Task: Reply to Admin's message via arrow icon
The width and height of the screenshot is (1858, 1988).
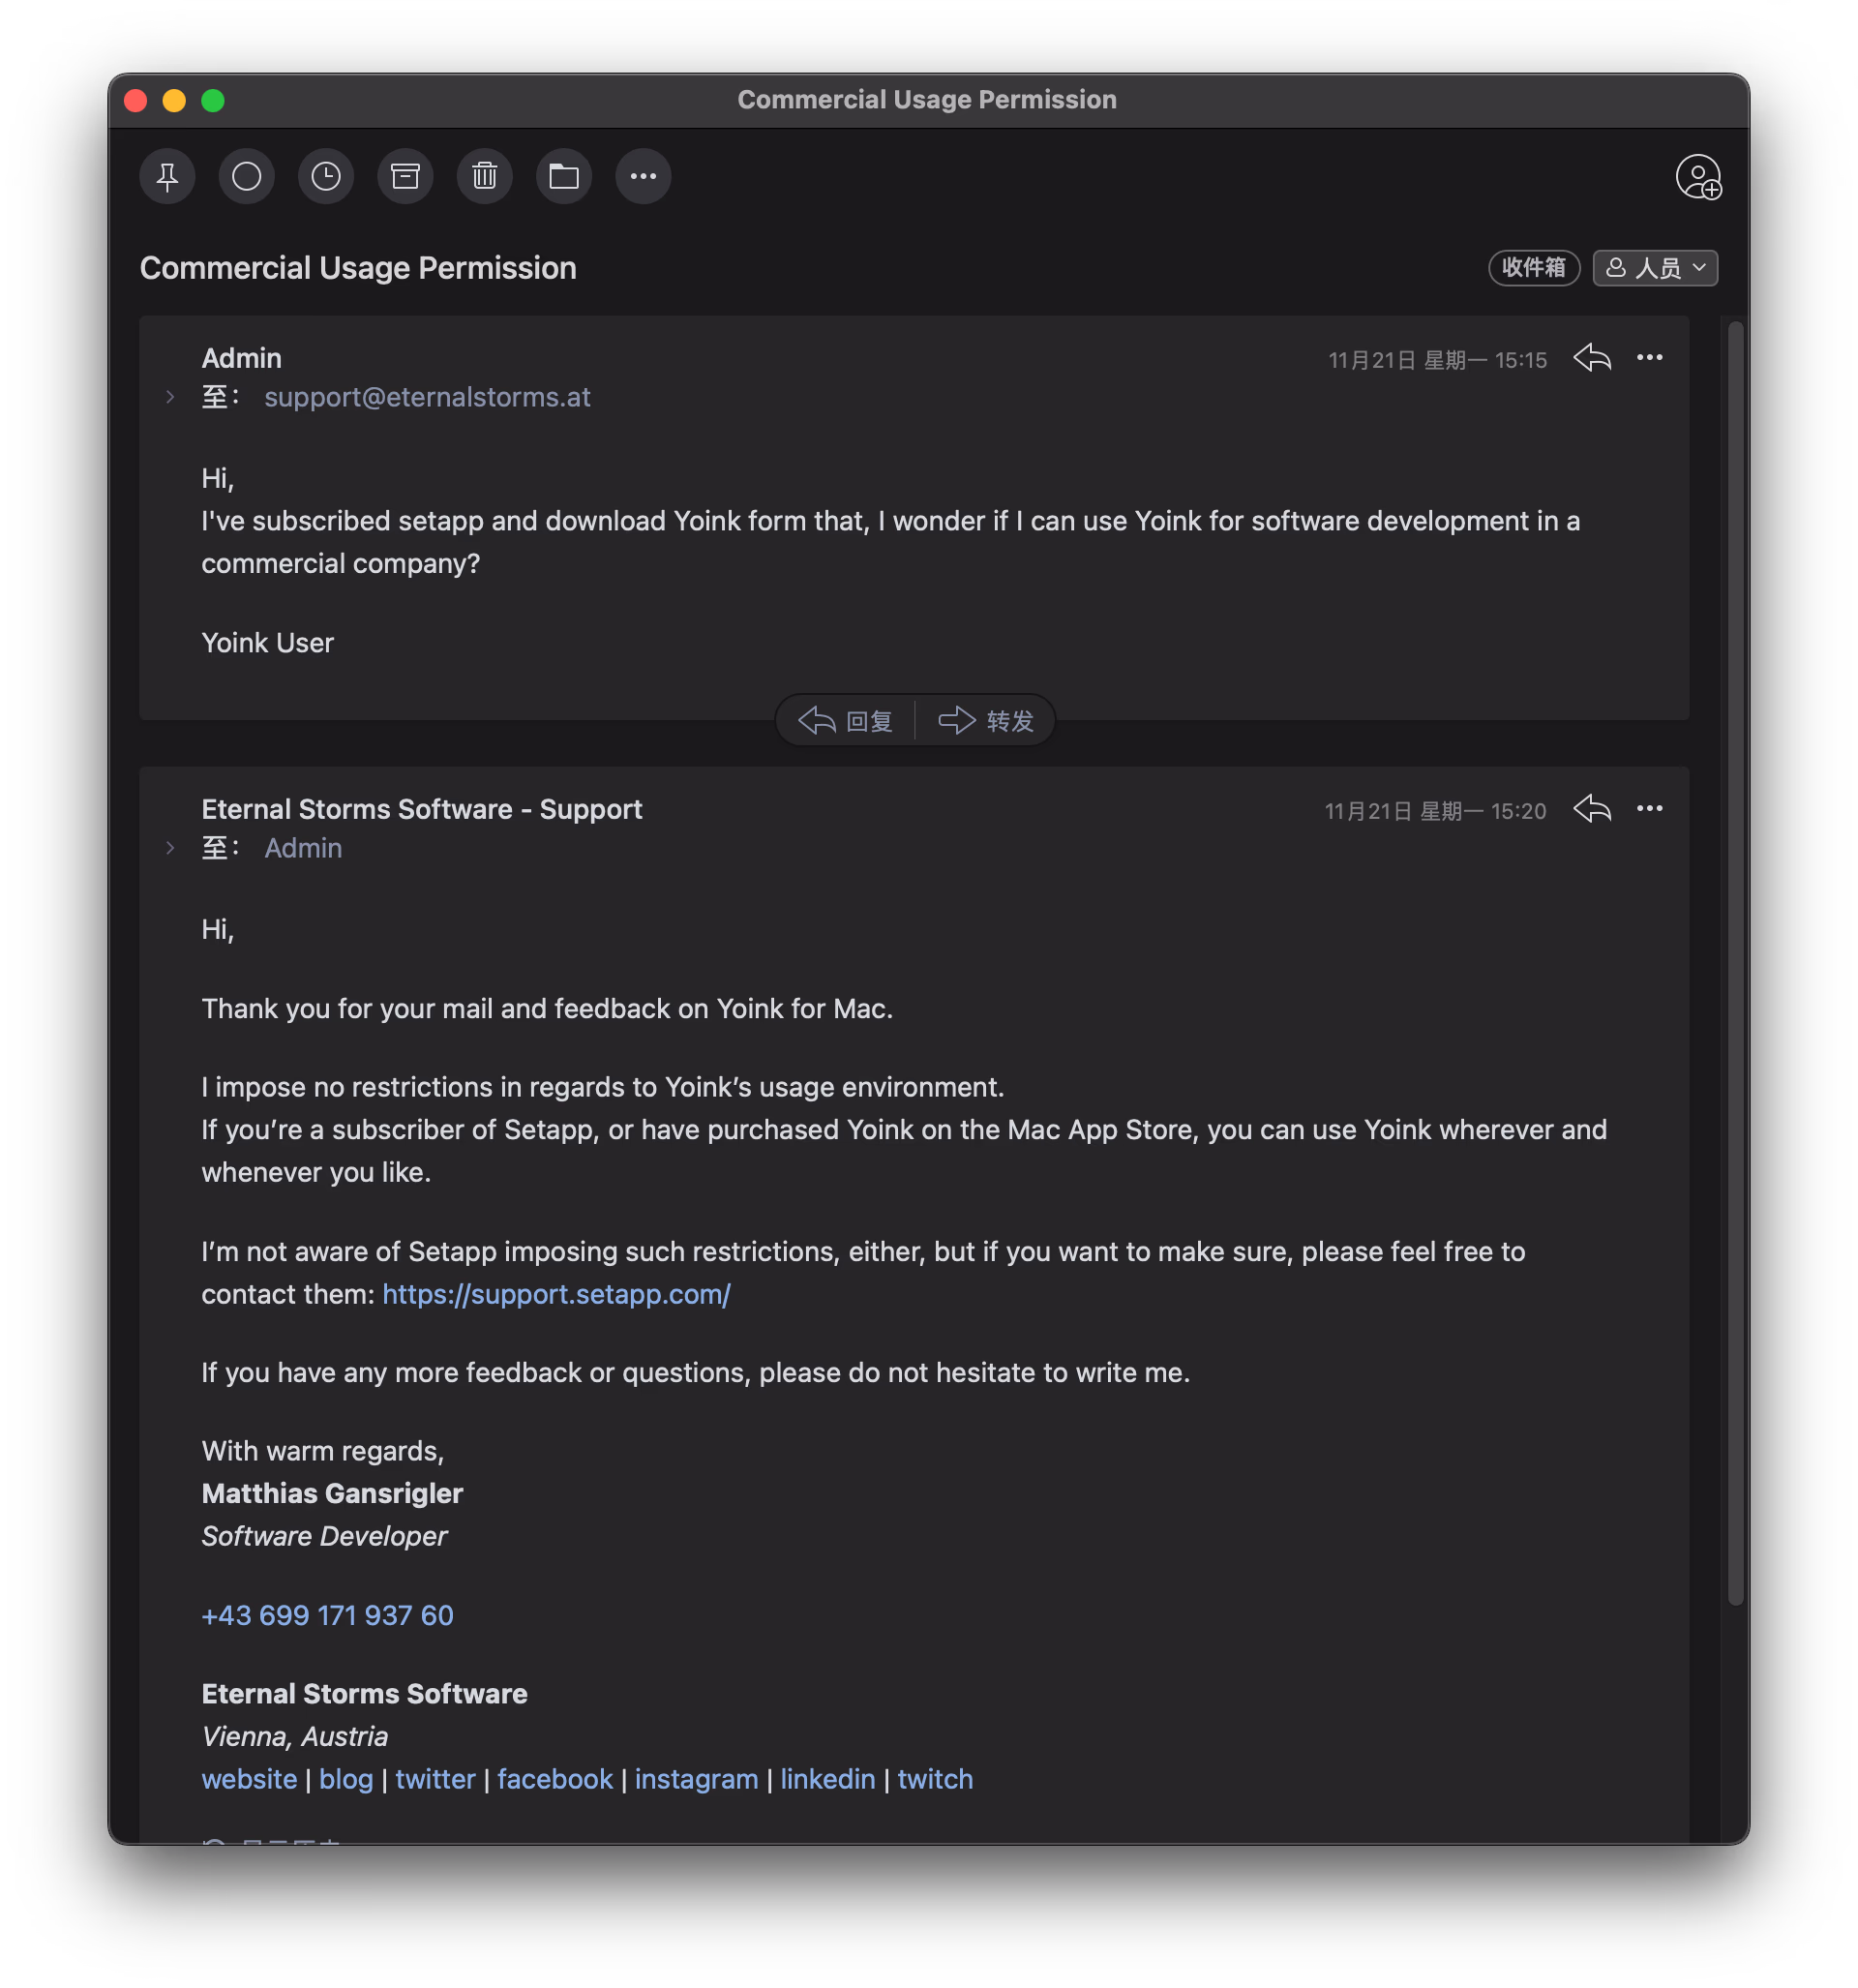Action: [x=1591, y=358]
